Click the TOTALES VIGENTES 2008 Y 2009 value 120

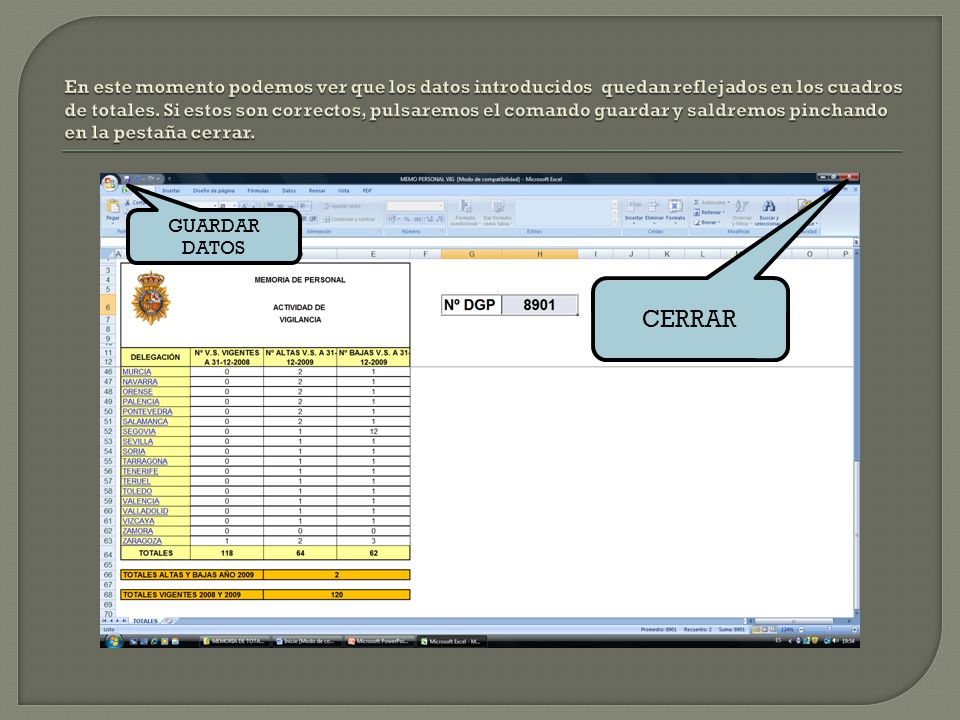click(337, 594)
